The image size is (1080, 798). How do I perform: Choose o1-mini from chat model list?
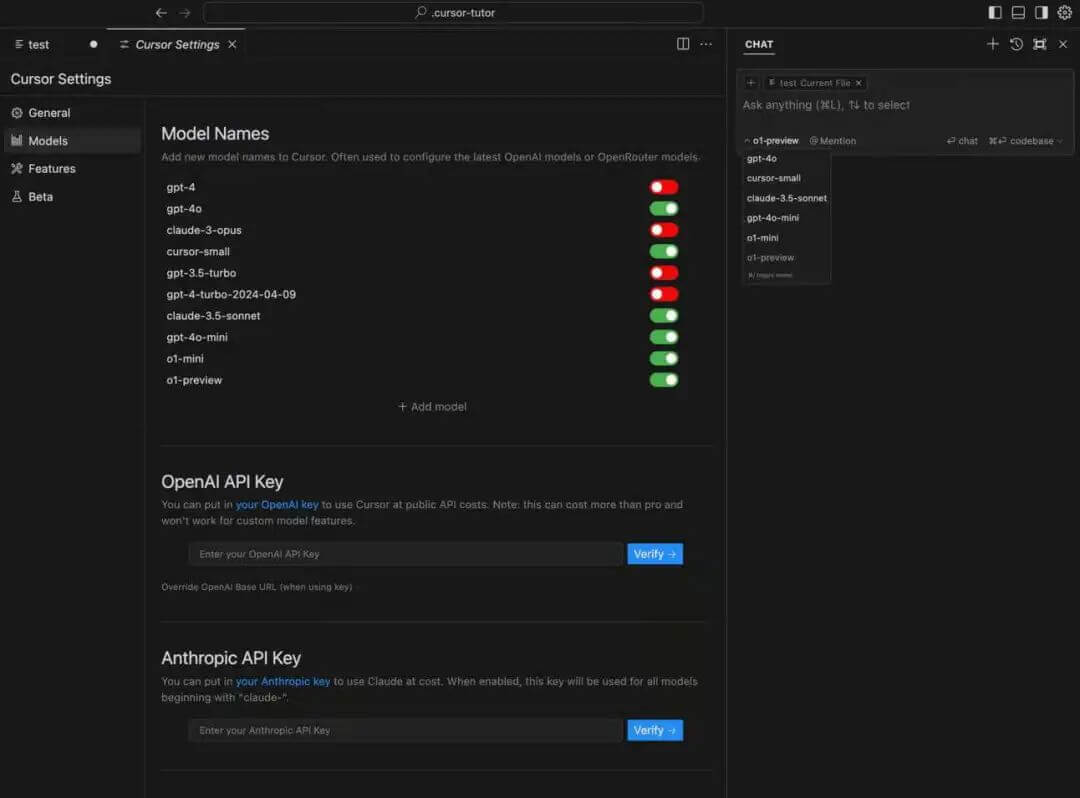[x=762, y=238]
